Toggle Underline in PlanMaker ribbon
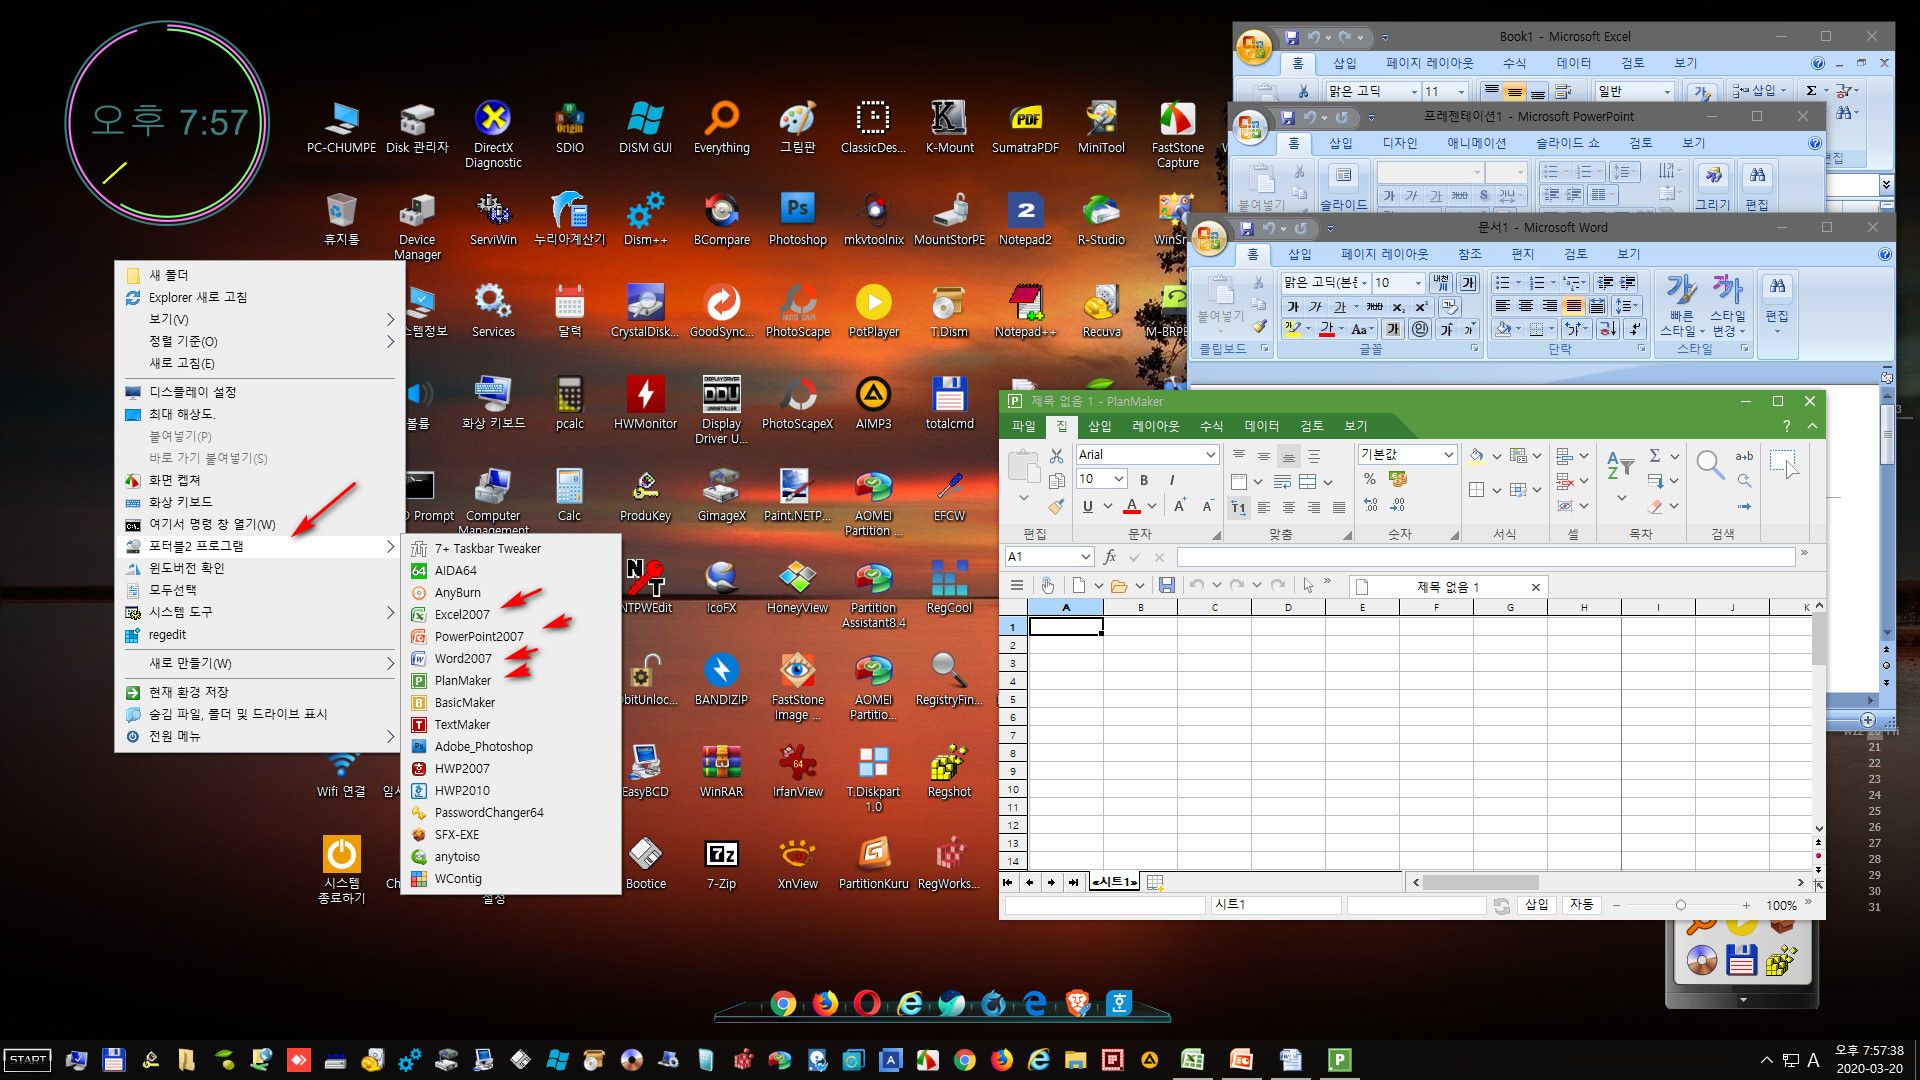 (x=1088, y=506)
